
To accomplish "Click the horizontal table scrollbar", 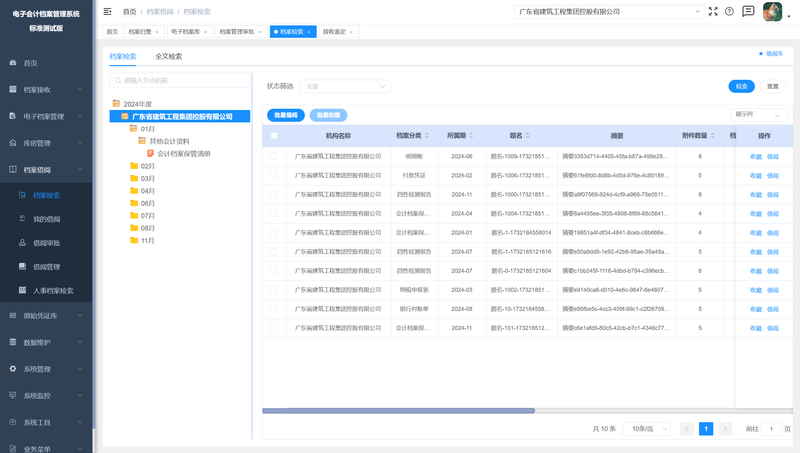I will [x=398, y=410].
